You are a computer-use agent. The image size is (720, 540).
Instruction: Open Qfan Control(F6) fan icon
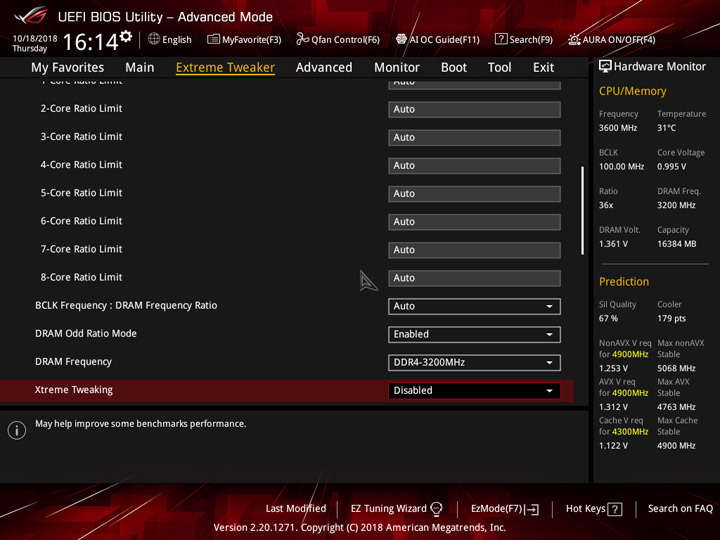(302, 39)
